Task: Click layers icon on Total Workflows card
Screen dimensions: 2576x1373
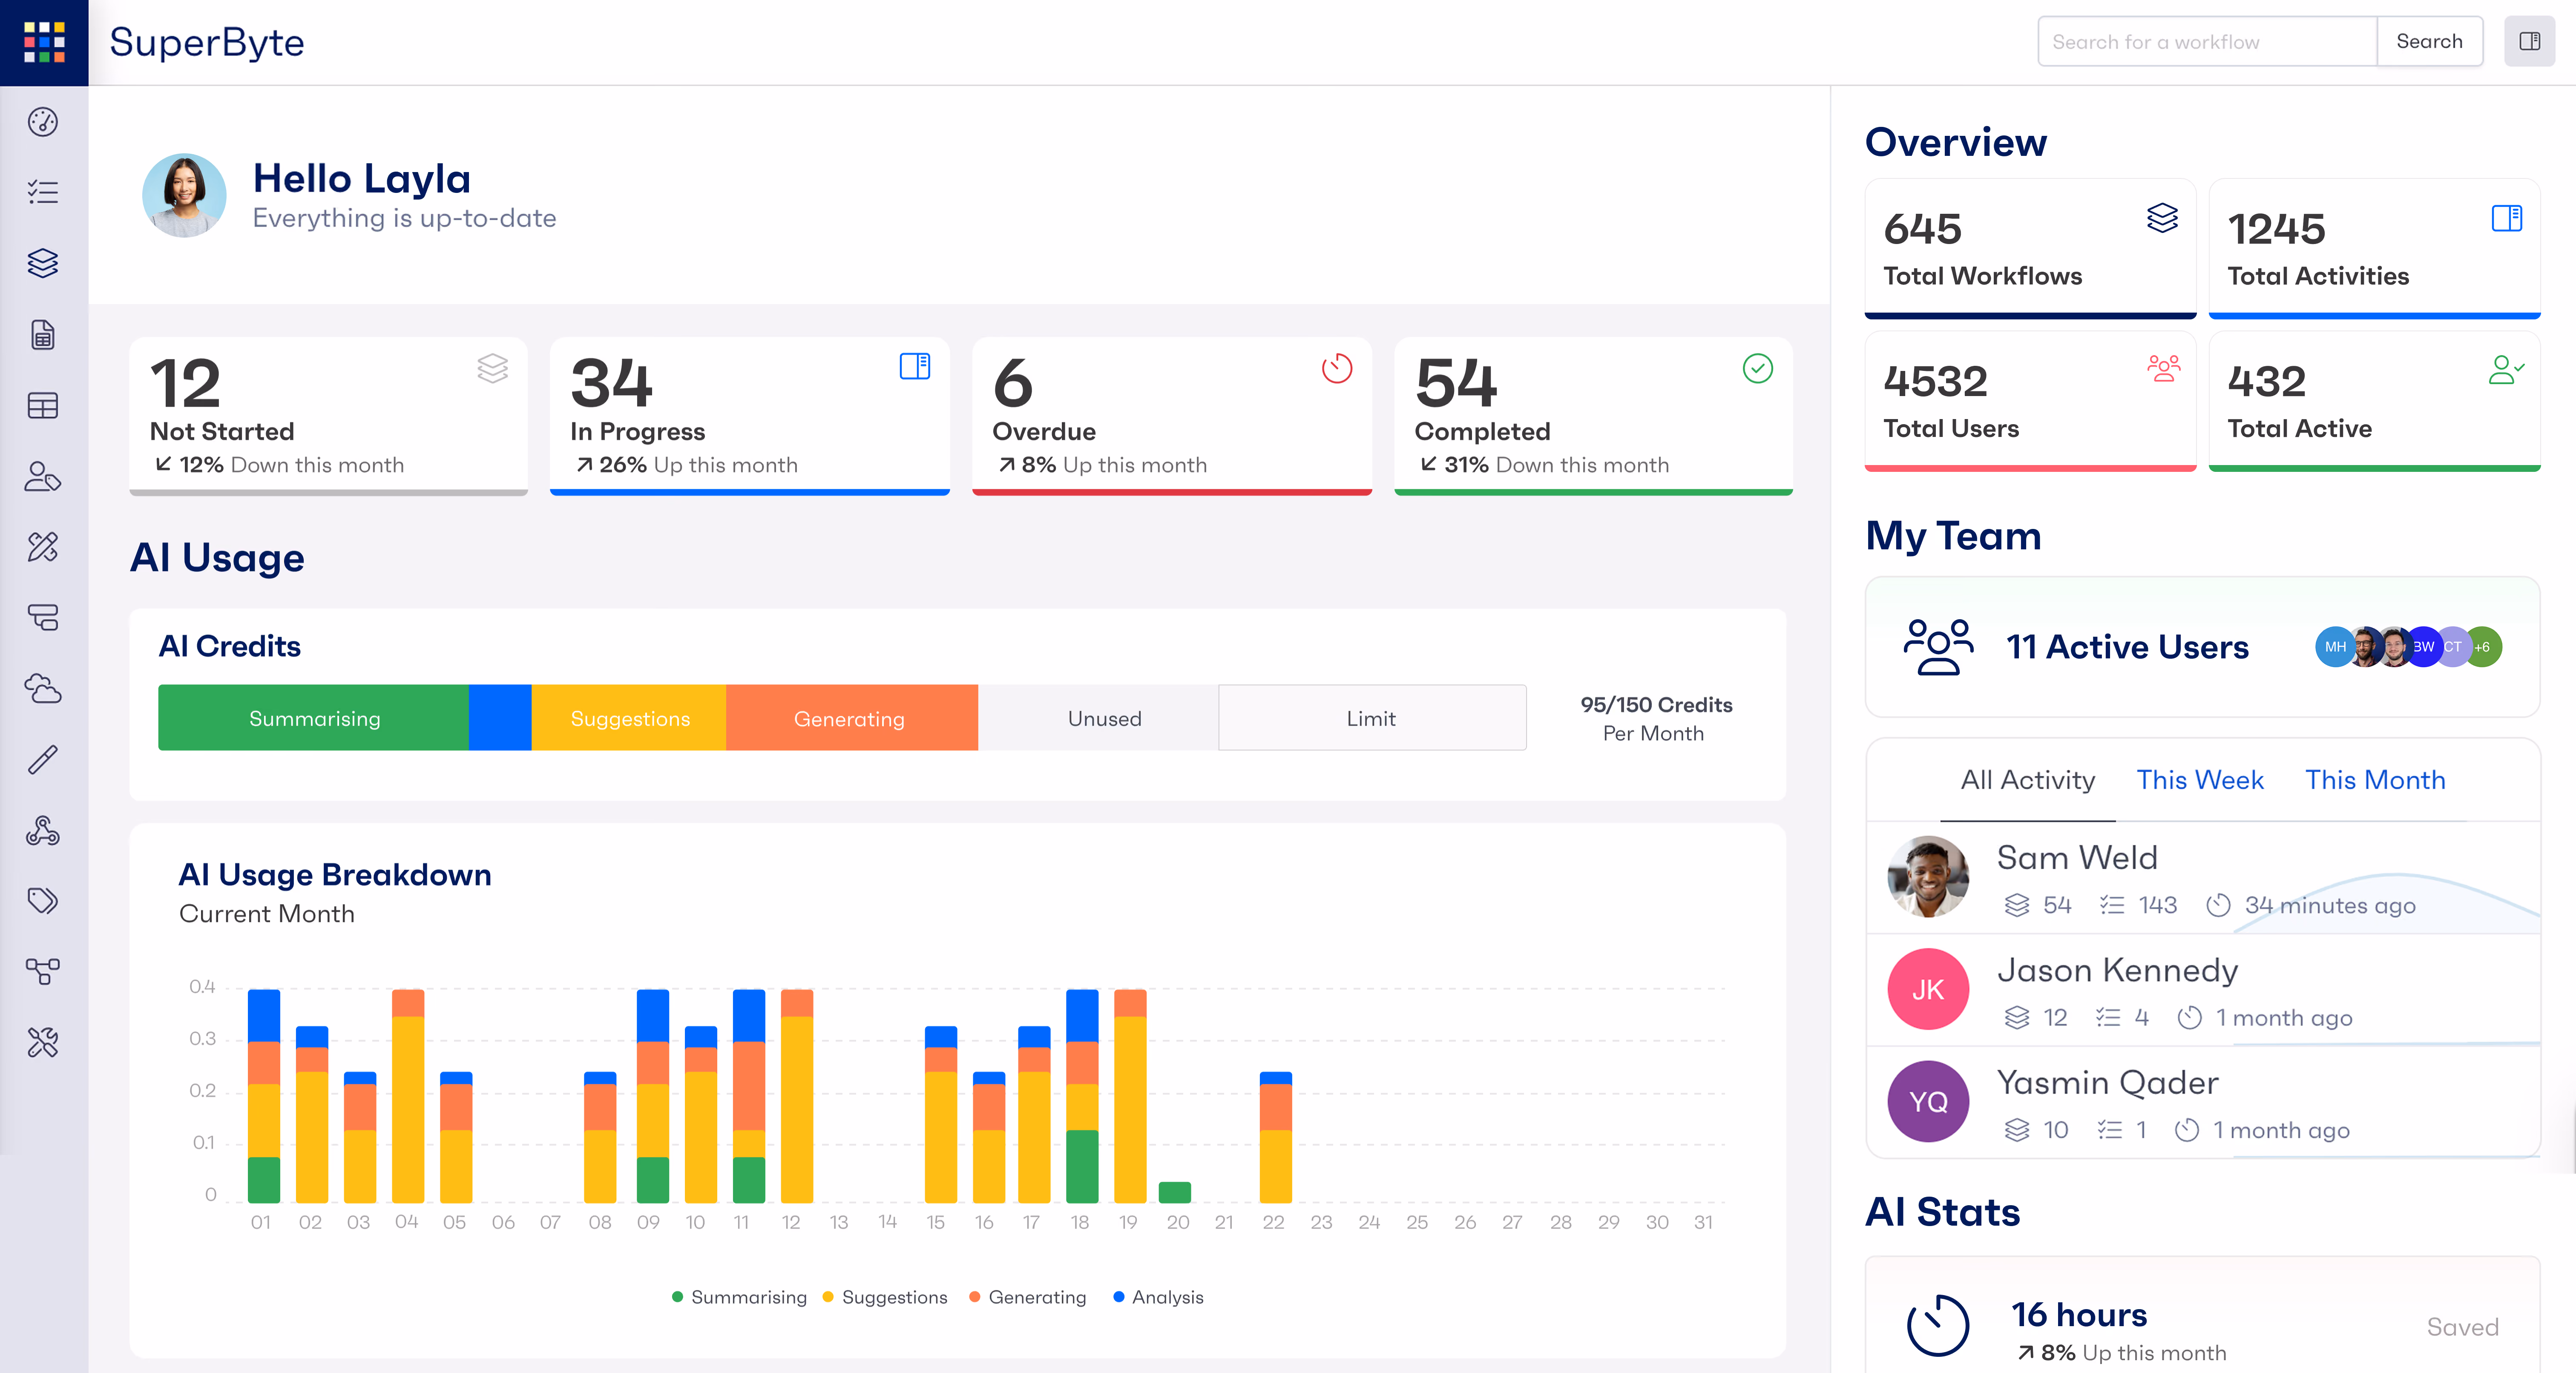Action: [2162, 218]
